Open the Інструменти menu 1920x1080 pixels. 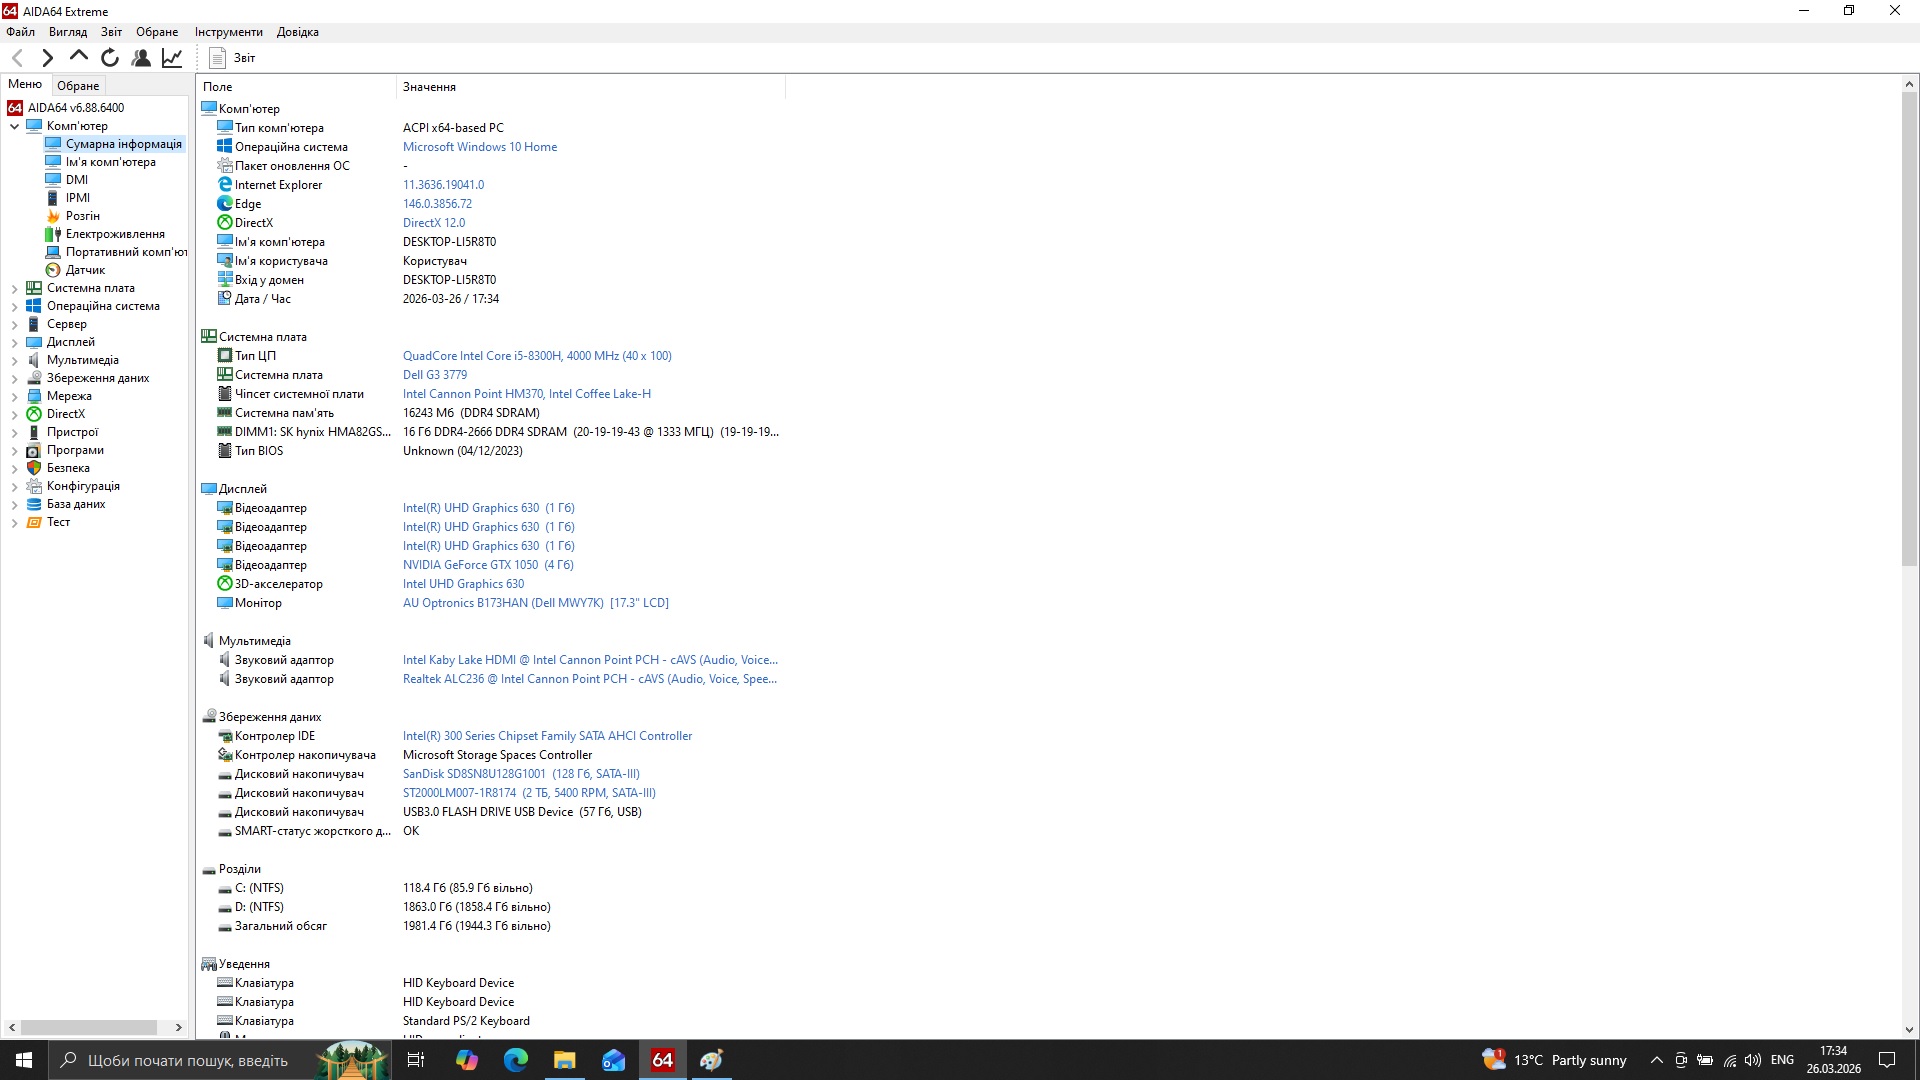(x=228, y=32)
